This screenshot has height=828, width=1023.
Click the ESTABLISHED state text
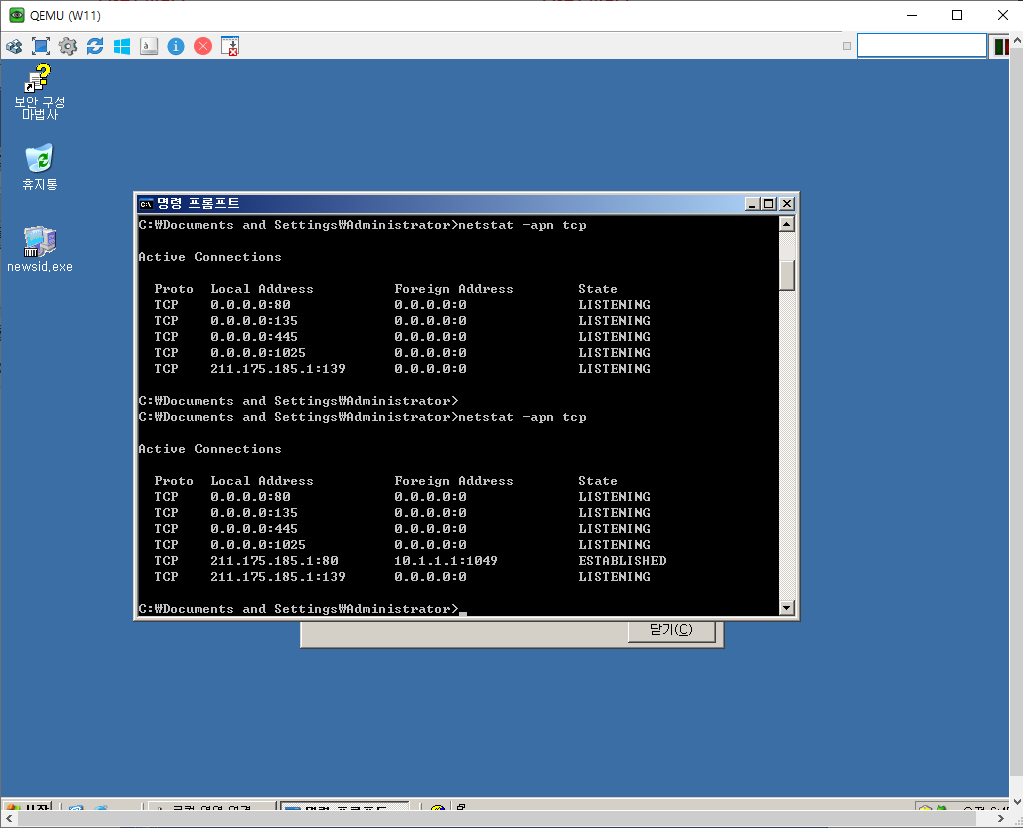click(x=622, y=561)
